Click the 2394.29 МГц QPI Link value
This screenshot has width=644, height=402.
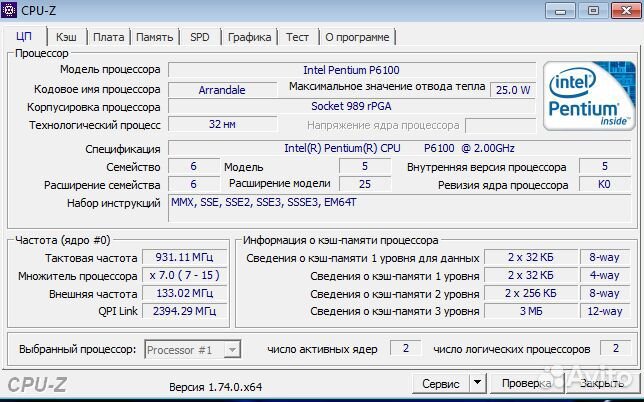[184, 311]
